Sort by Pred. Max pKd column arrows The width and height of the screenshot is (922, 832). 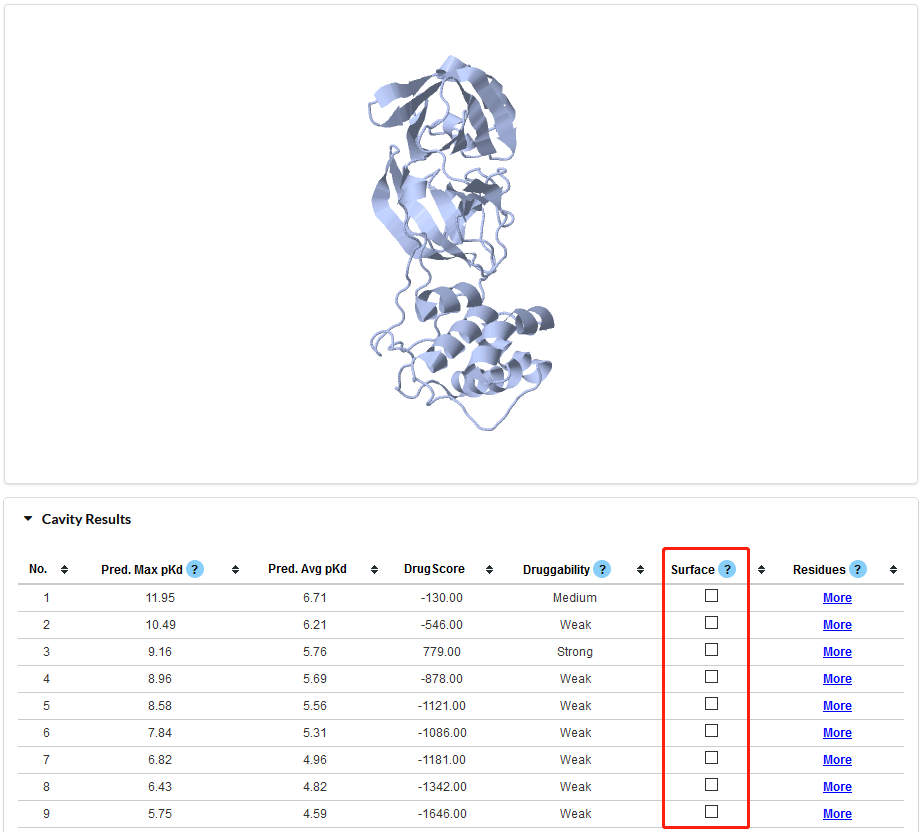coord(235,569)
